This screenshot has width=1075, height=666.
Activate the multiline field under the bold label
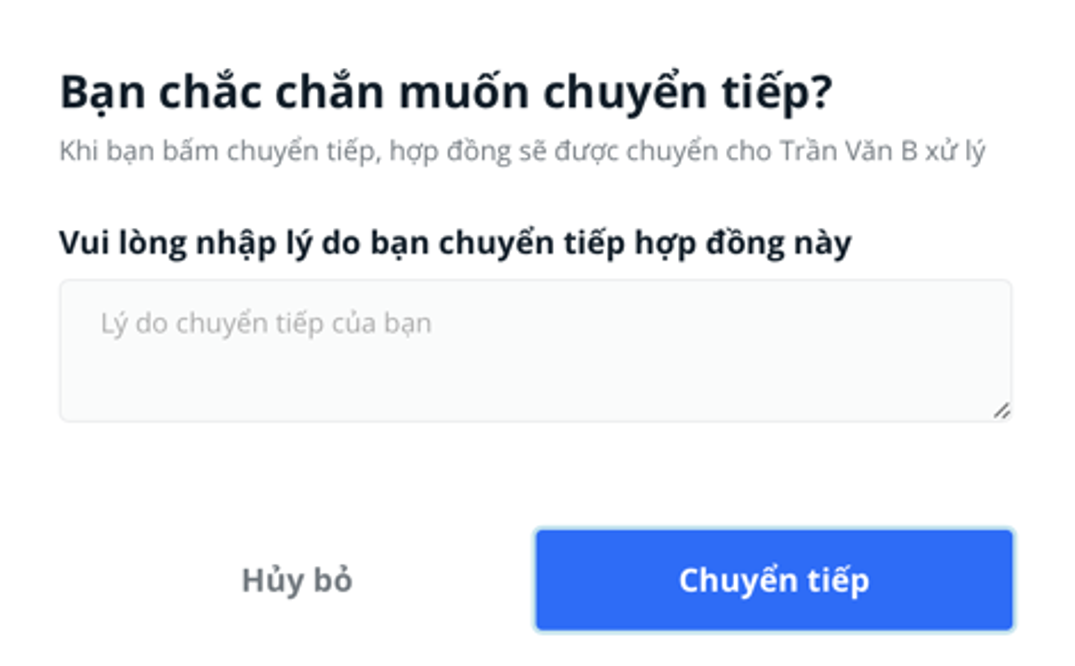(535, 350)
